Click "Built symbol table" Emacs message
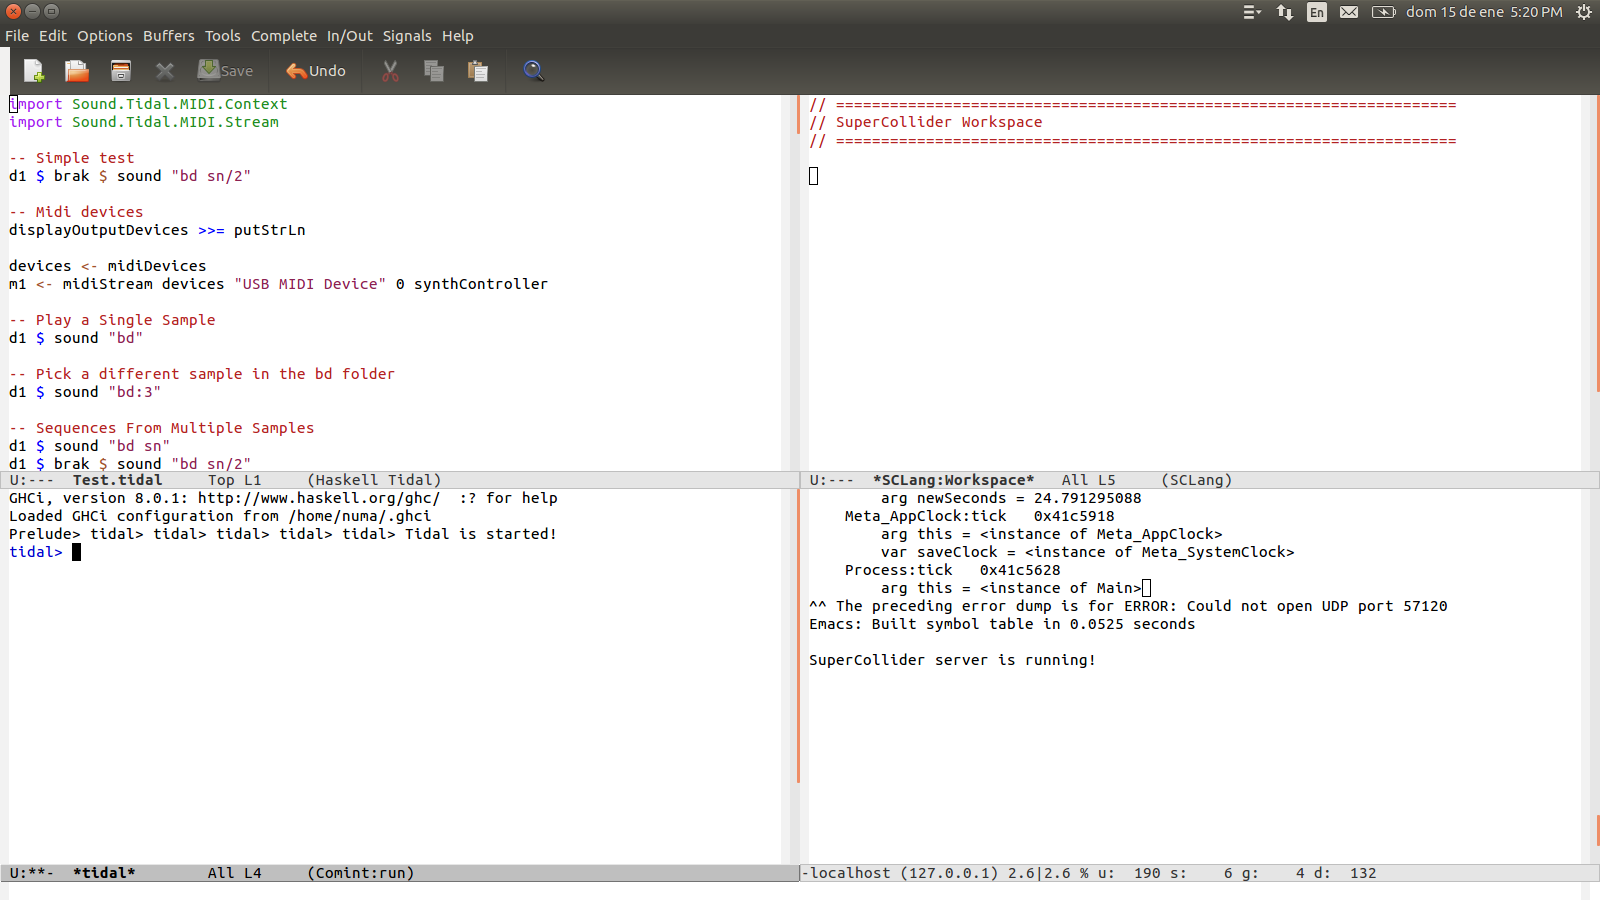This screenshot has width=1600, height=900. (1002, 624)
